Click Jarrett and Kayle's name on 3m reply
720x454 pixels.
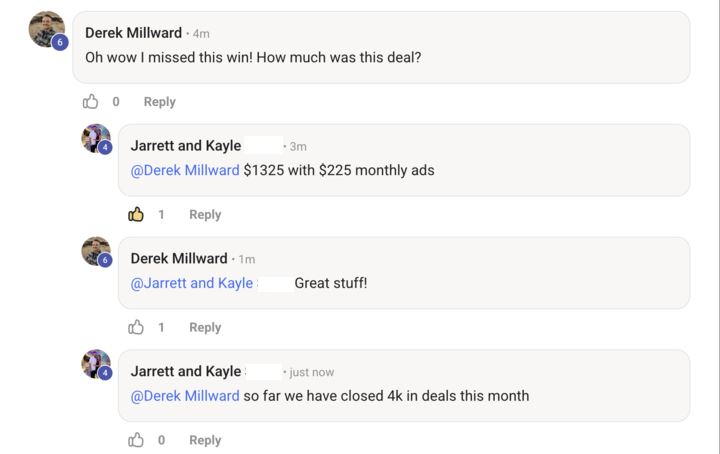point(186,146)
